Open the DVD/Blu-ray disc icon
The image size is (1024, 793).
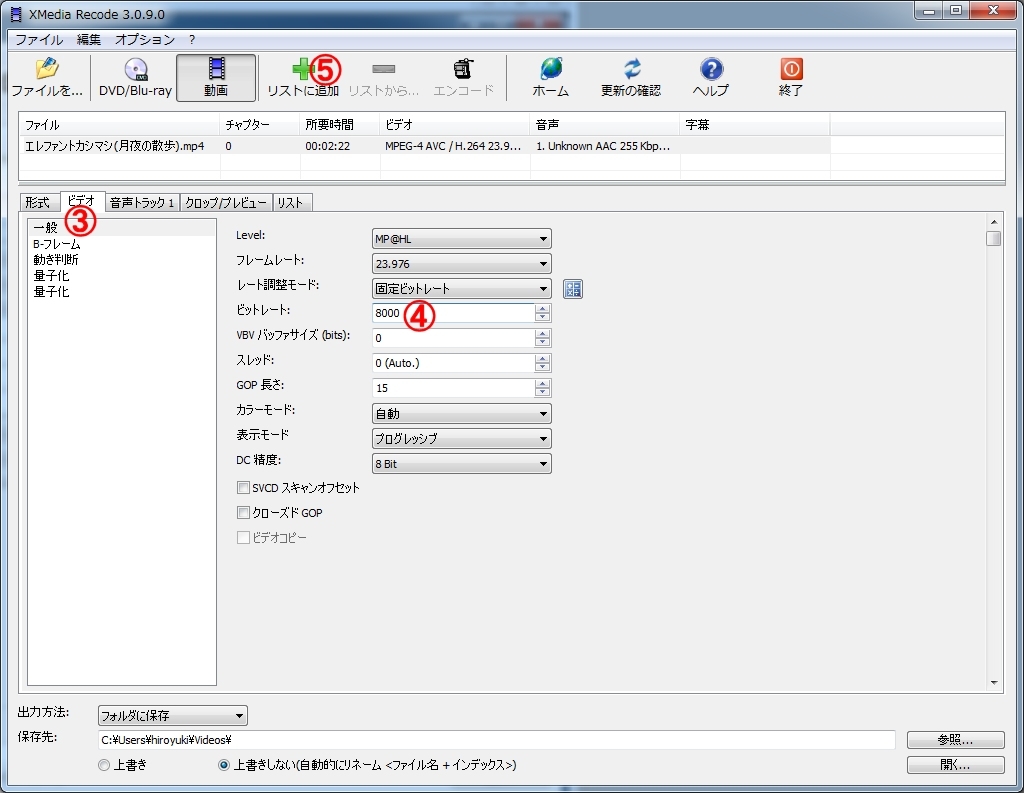point(135,70)
